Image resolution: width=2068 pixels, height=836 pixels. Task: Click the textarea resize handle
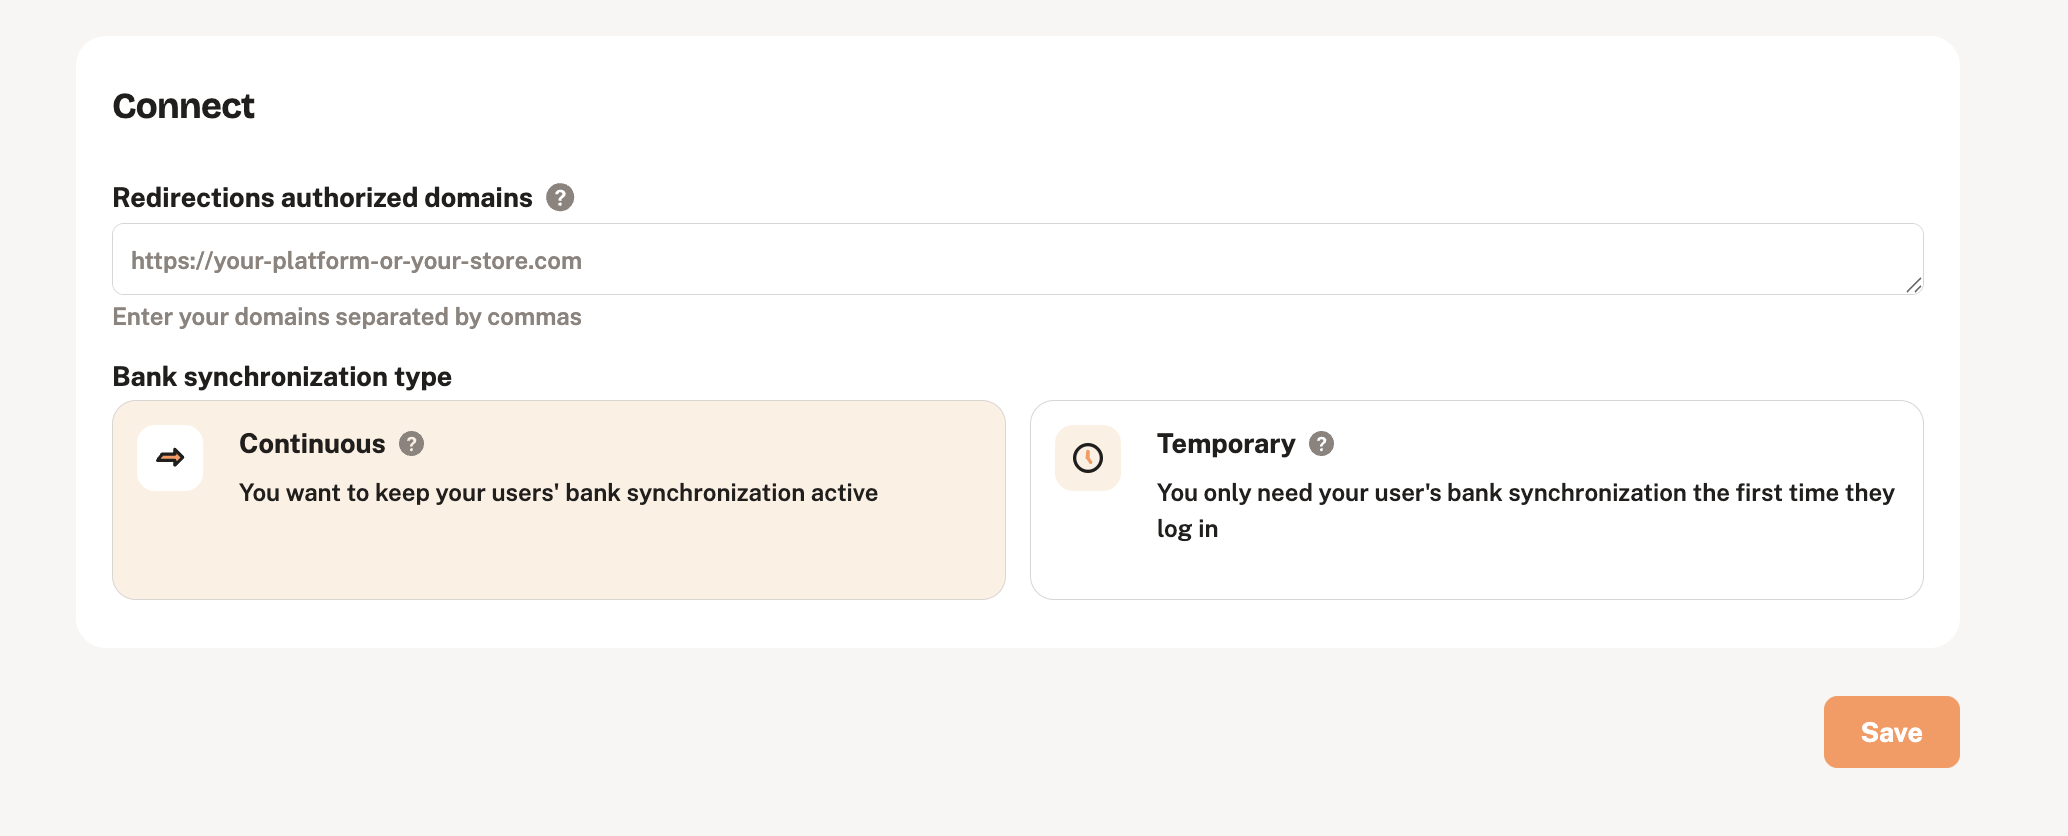pyautogui.click(x=1913, y=285)
